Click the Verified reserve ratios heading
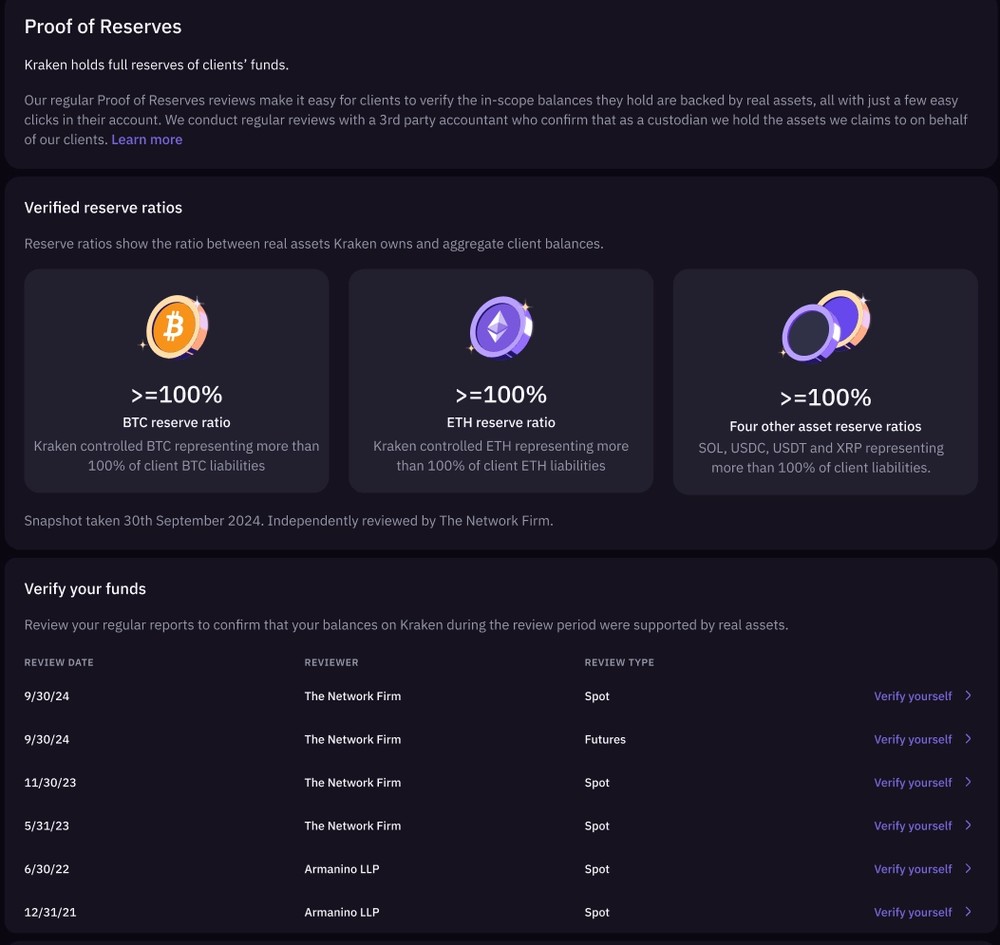 click(x=103, y=208)
